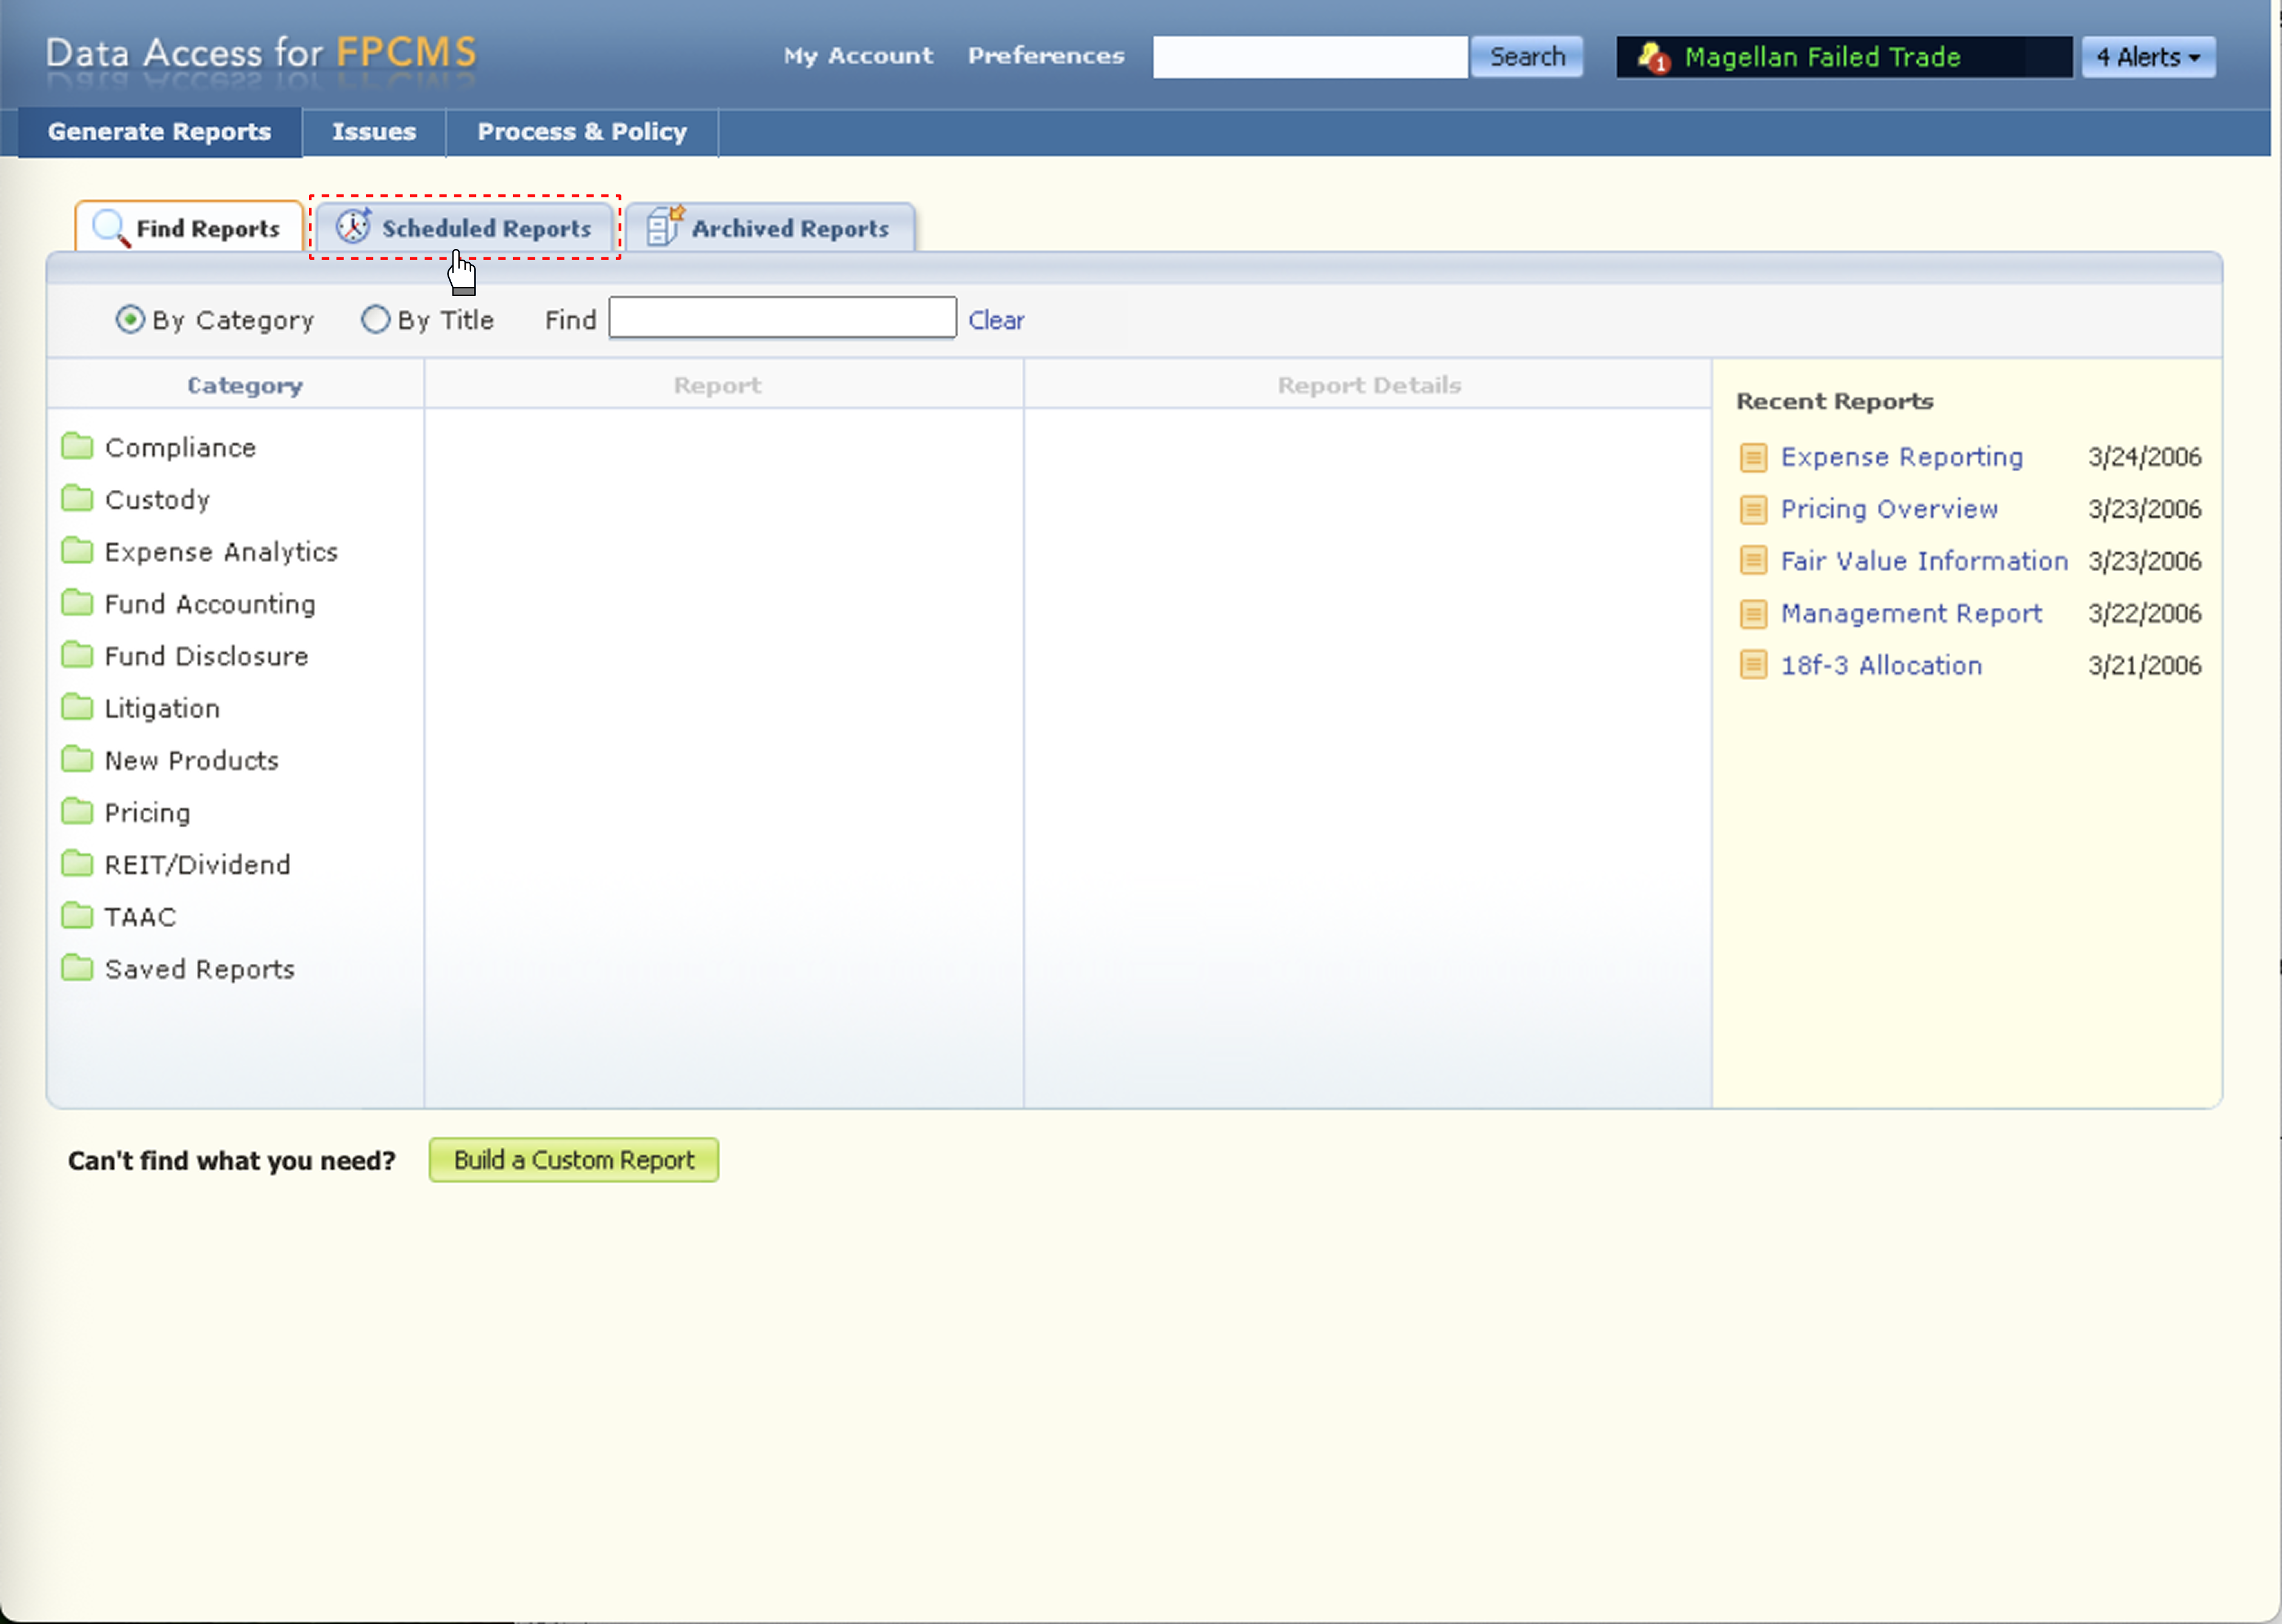
Task: Click report icon beside Expense Reporting
Action: [x=1753, y=457]
